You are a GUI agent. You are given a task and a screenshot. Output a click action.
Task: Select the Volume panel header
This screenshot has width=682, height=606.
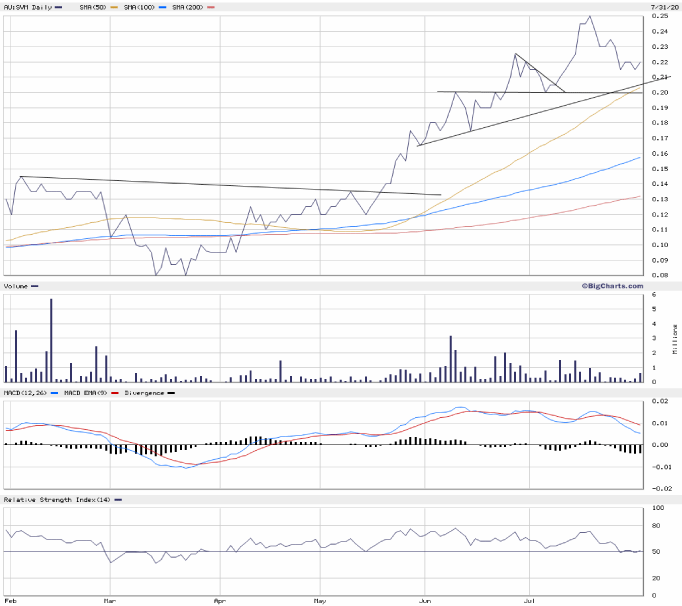16,287
